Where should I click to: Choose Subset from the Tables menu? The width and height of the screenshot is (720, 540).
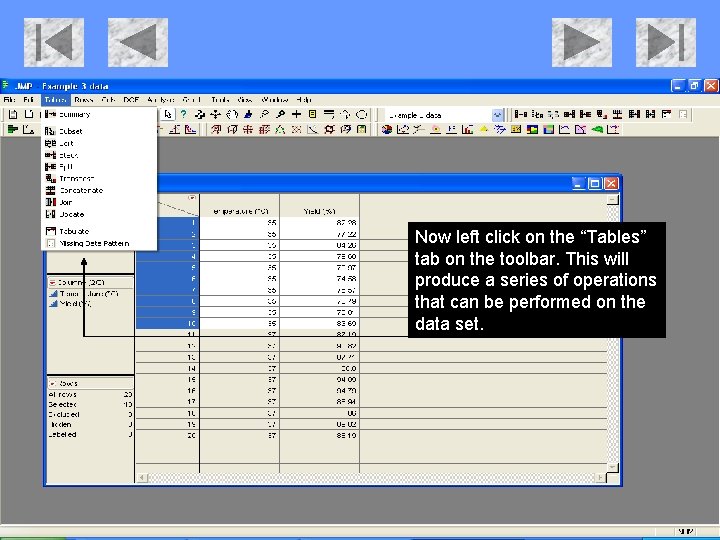pos(99,131)
